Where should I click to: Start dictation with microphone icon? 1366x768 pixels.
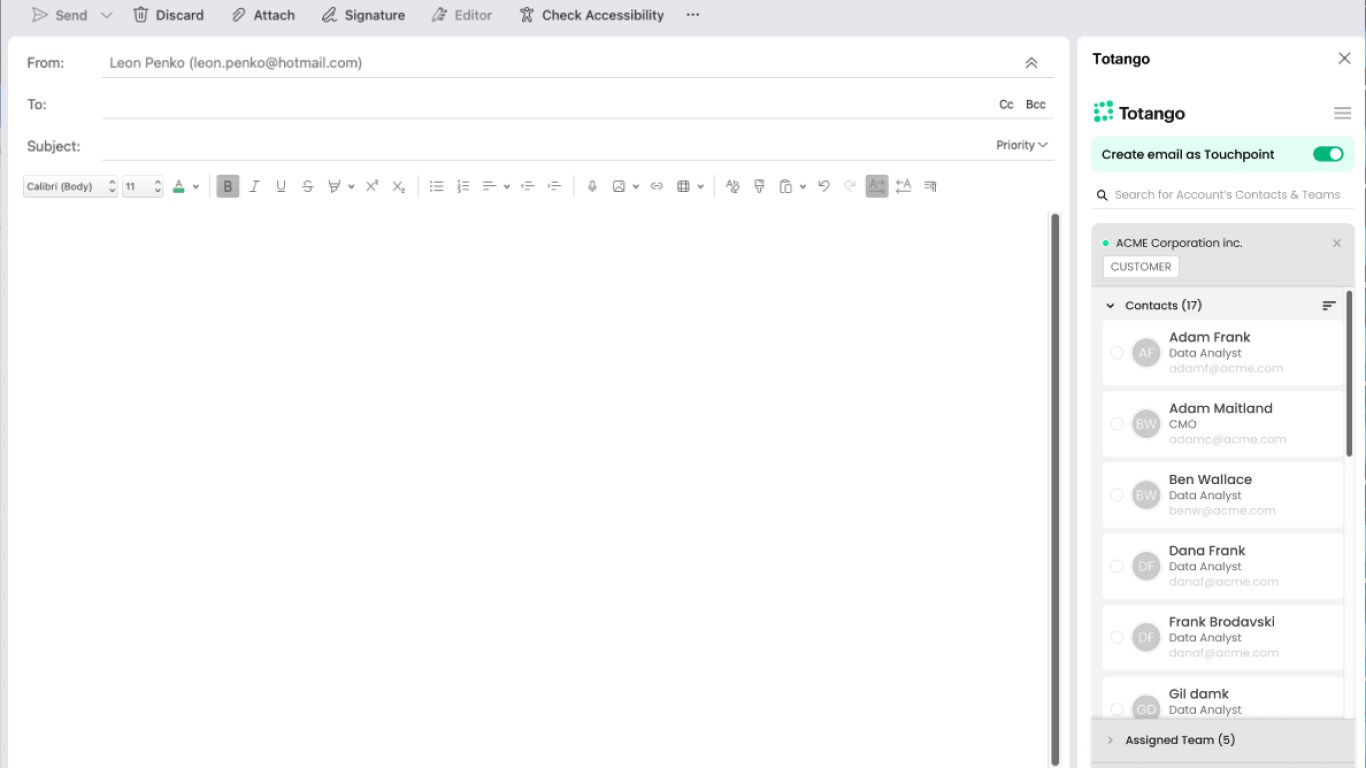coord(592,186)
